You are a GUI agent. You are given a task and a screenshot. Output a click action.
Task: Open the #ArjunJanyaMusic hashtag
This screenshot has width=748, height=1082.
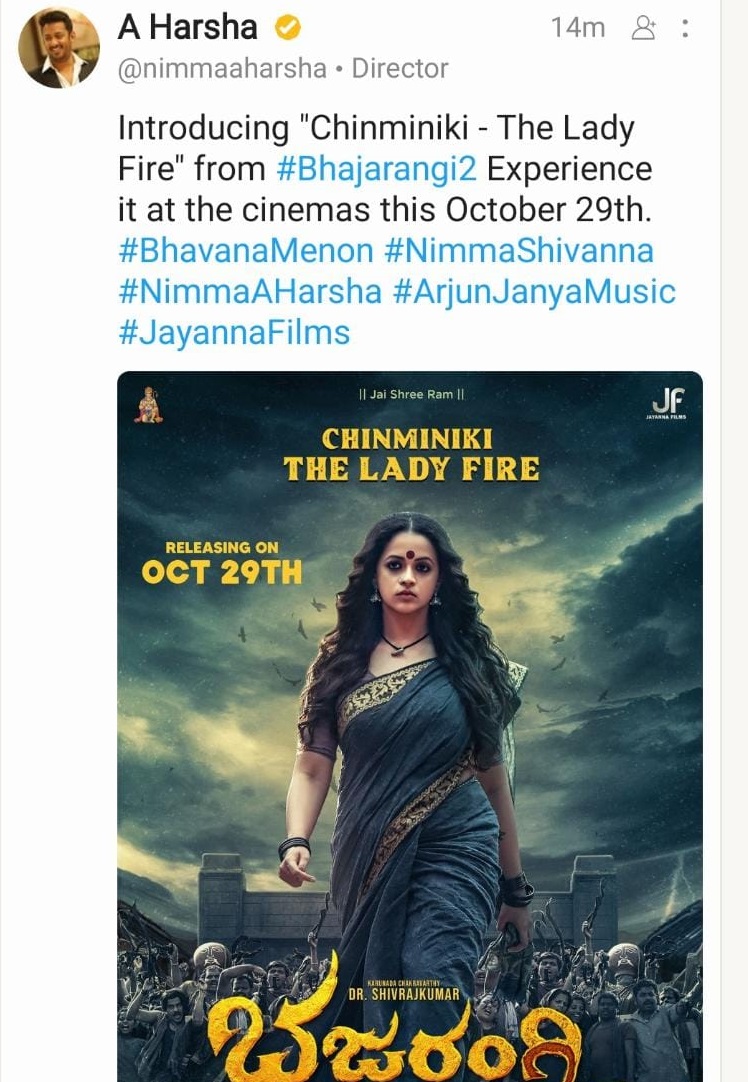click(534, 291)
